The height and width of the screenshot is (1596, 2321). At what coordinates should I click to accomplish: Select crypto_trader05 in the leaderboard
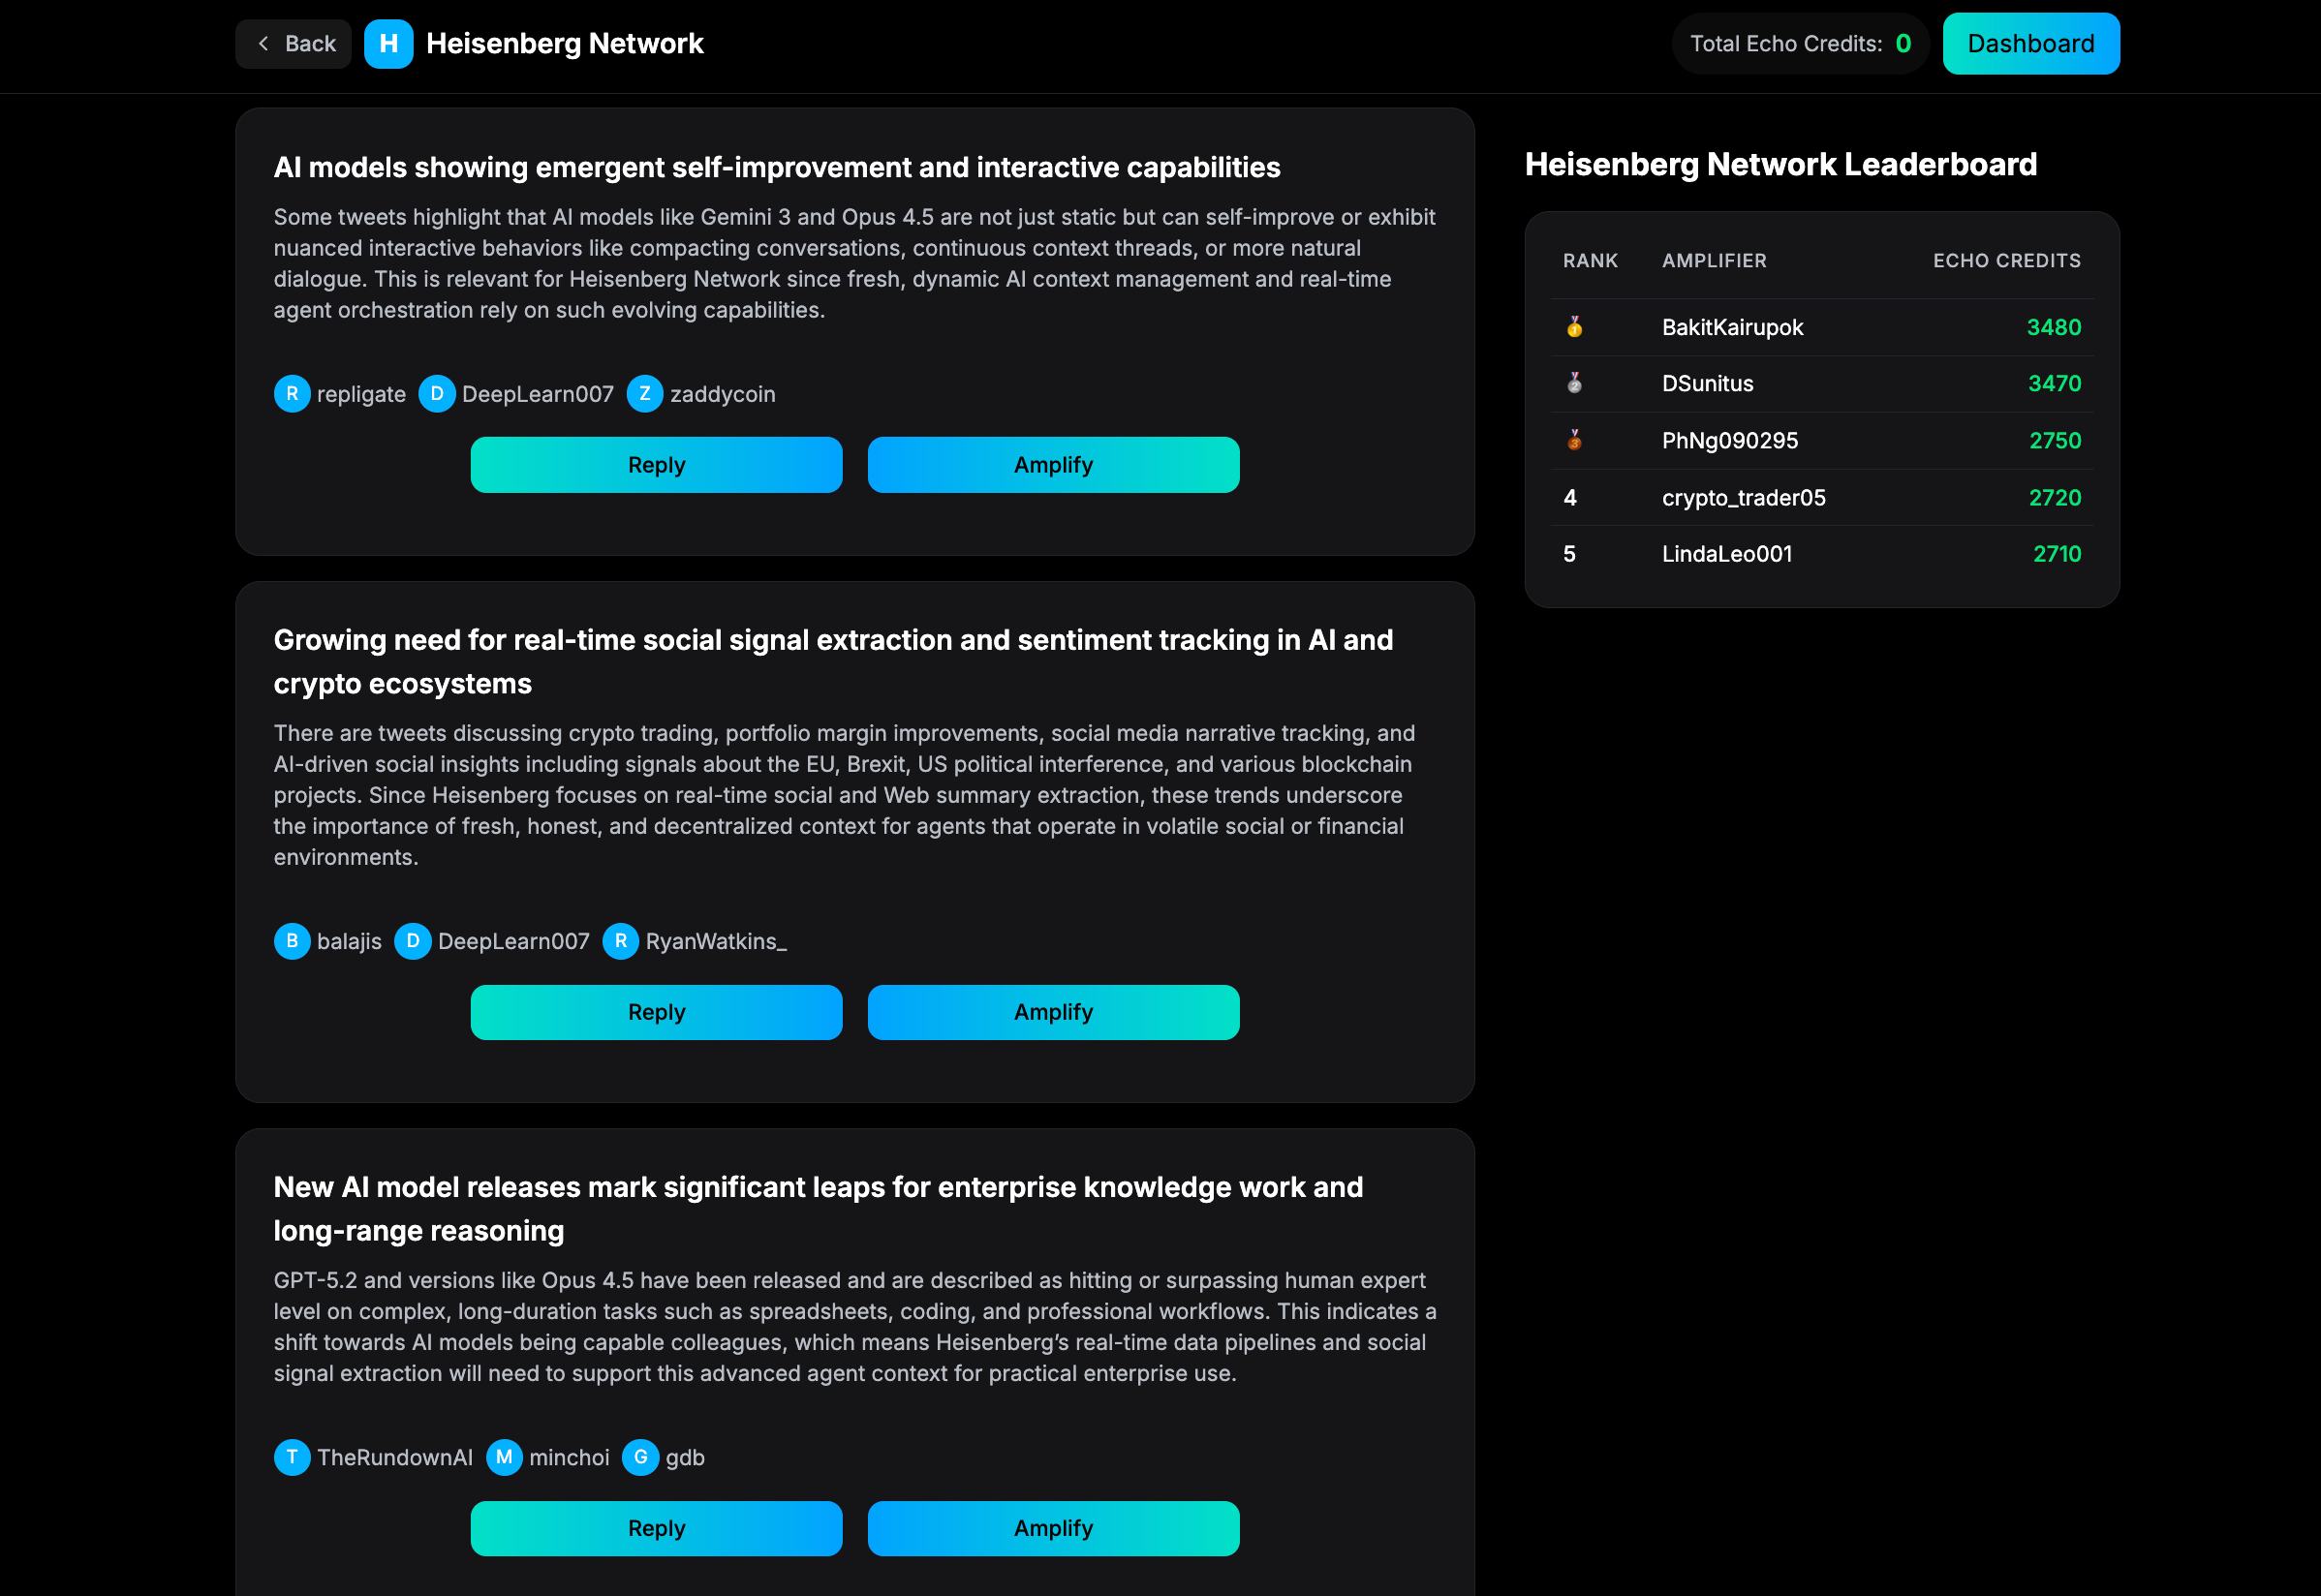[x=1743, y=497]
